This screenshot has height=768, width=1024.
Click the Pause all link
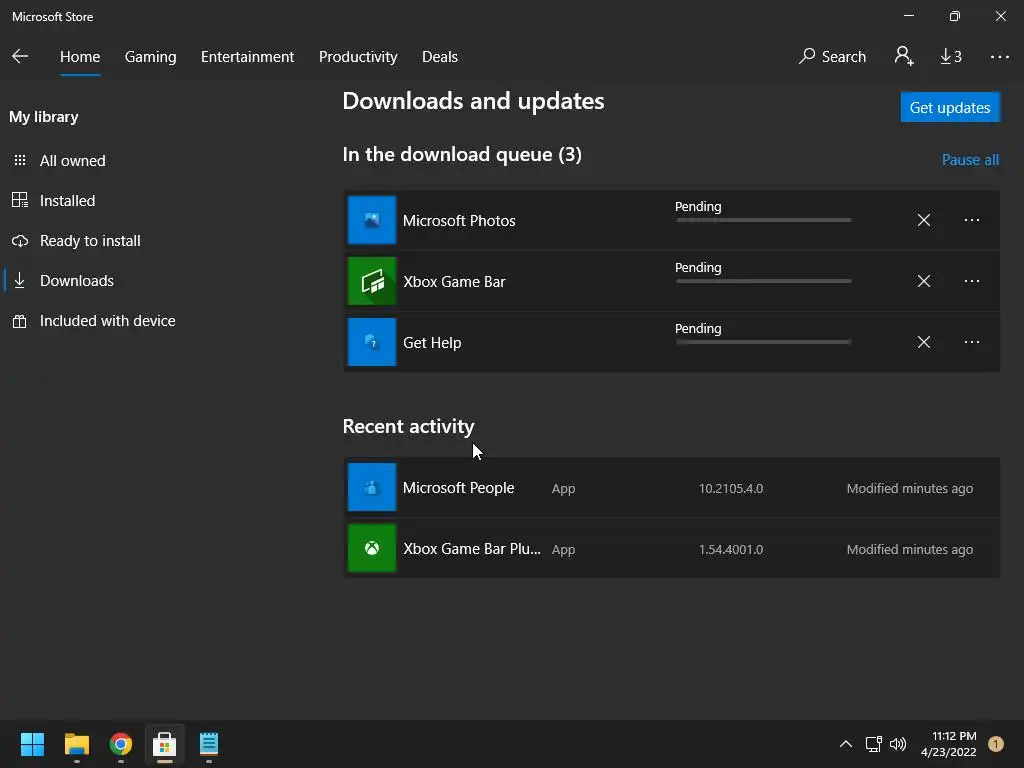click(x=970, y=160)
